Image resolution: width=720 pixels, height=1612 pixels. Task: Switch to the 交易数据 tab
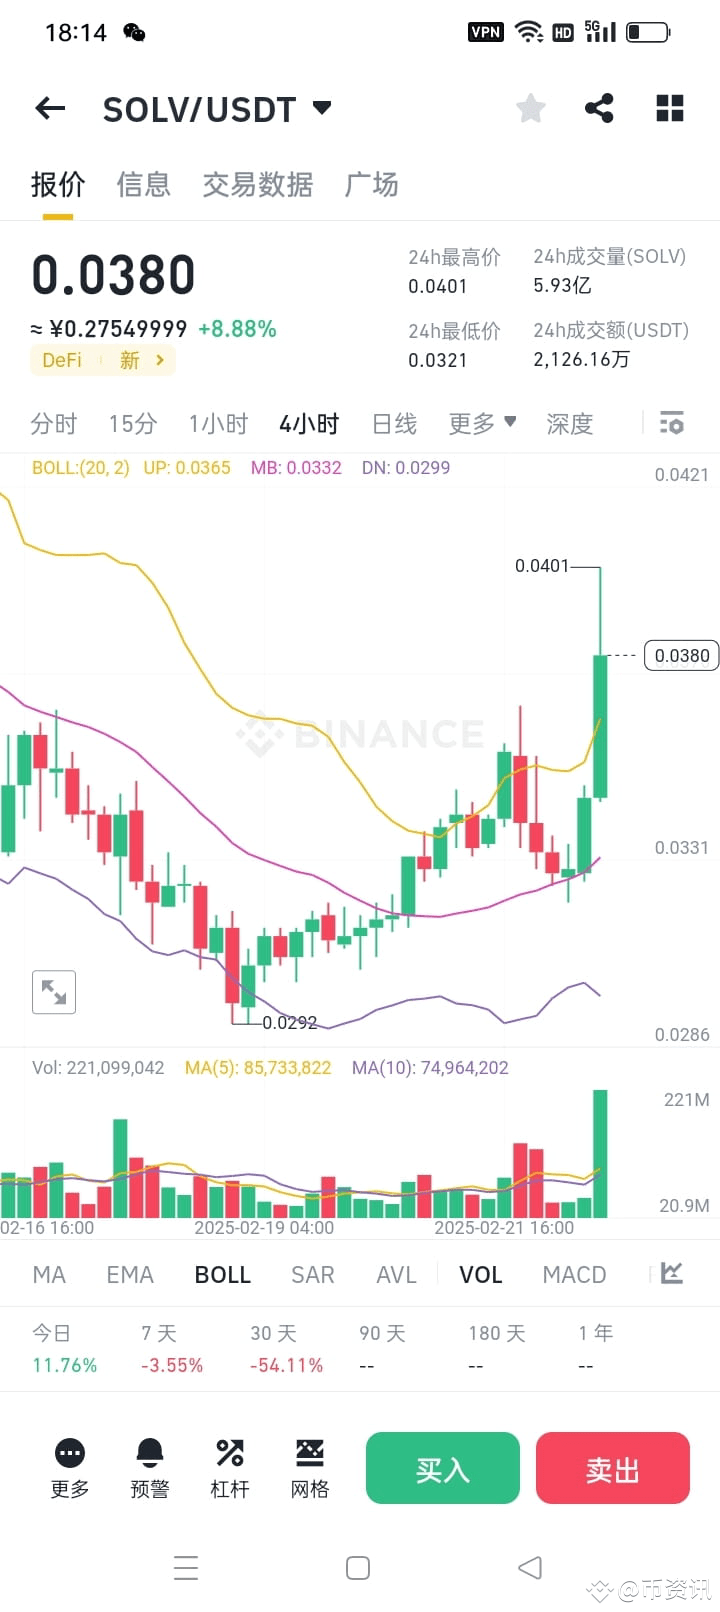[257, 185]
